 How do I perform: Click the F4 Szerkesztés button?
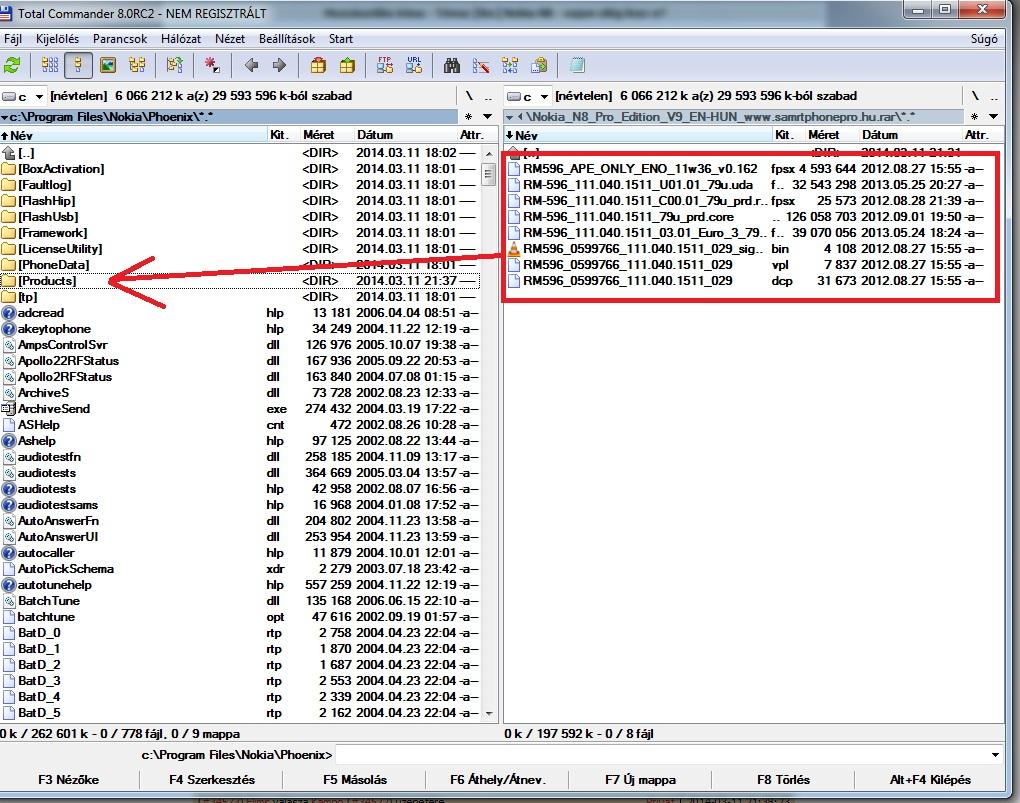pyautogui.click(x=211, y=780)
